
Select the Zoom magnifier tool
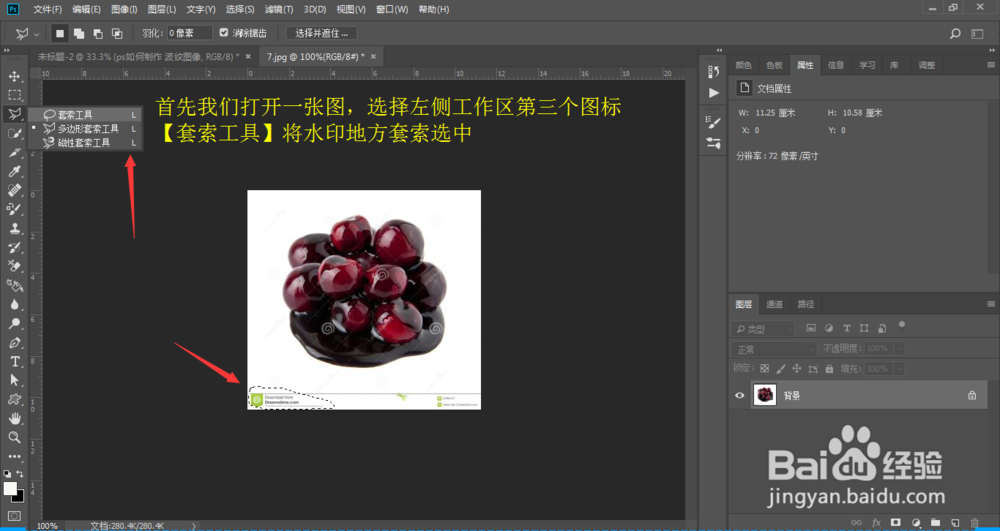(x=14, y=437)
